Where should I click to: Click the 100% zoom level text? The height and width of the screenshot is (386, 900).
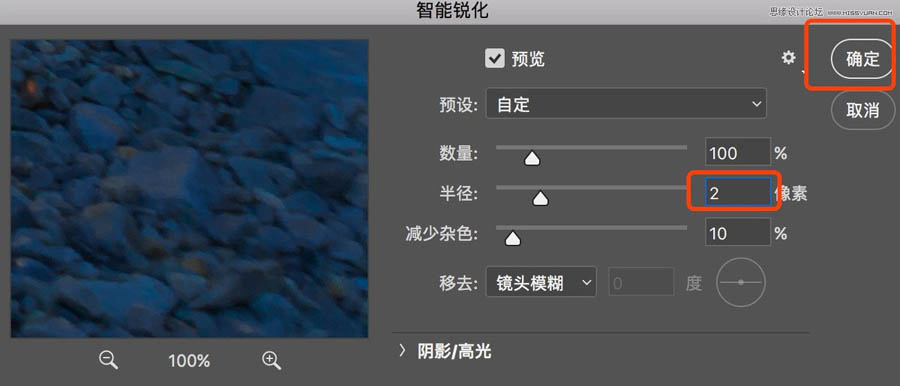[x=189, y=361]
